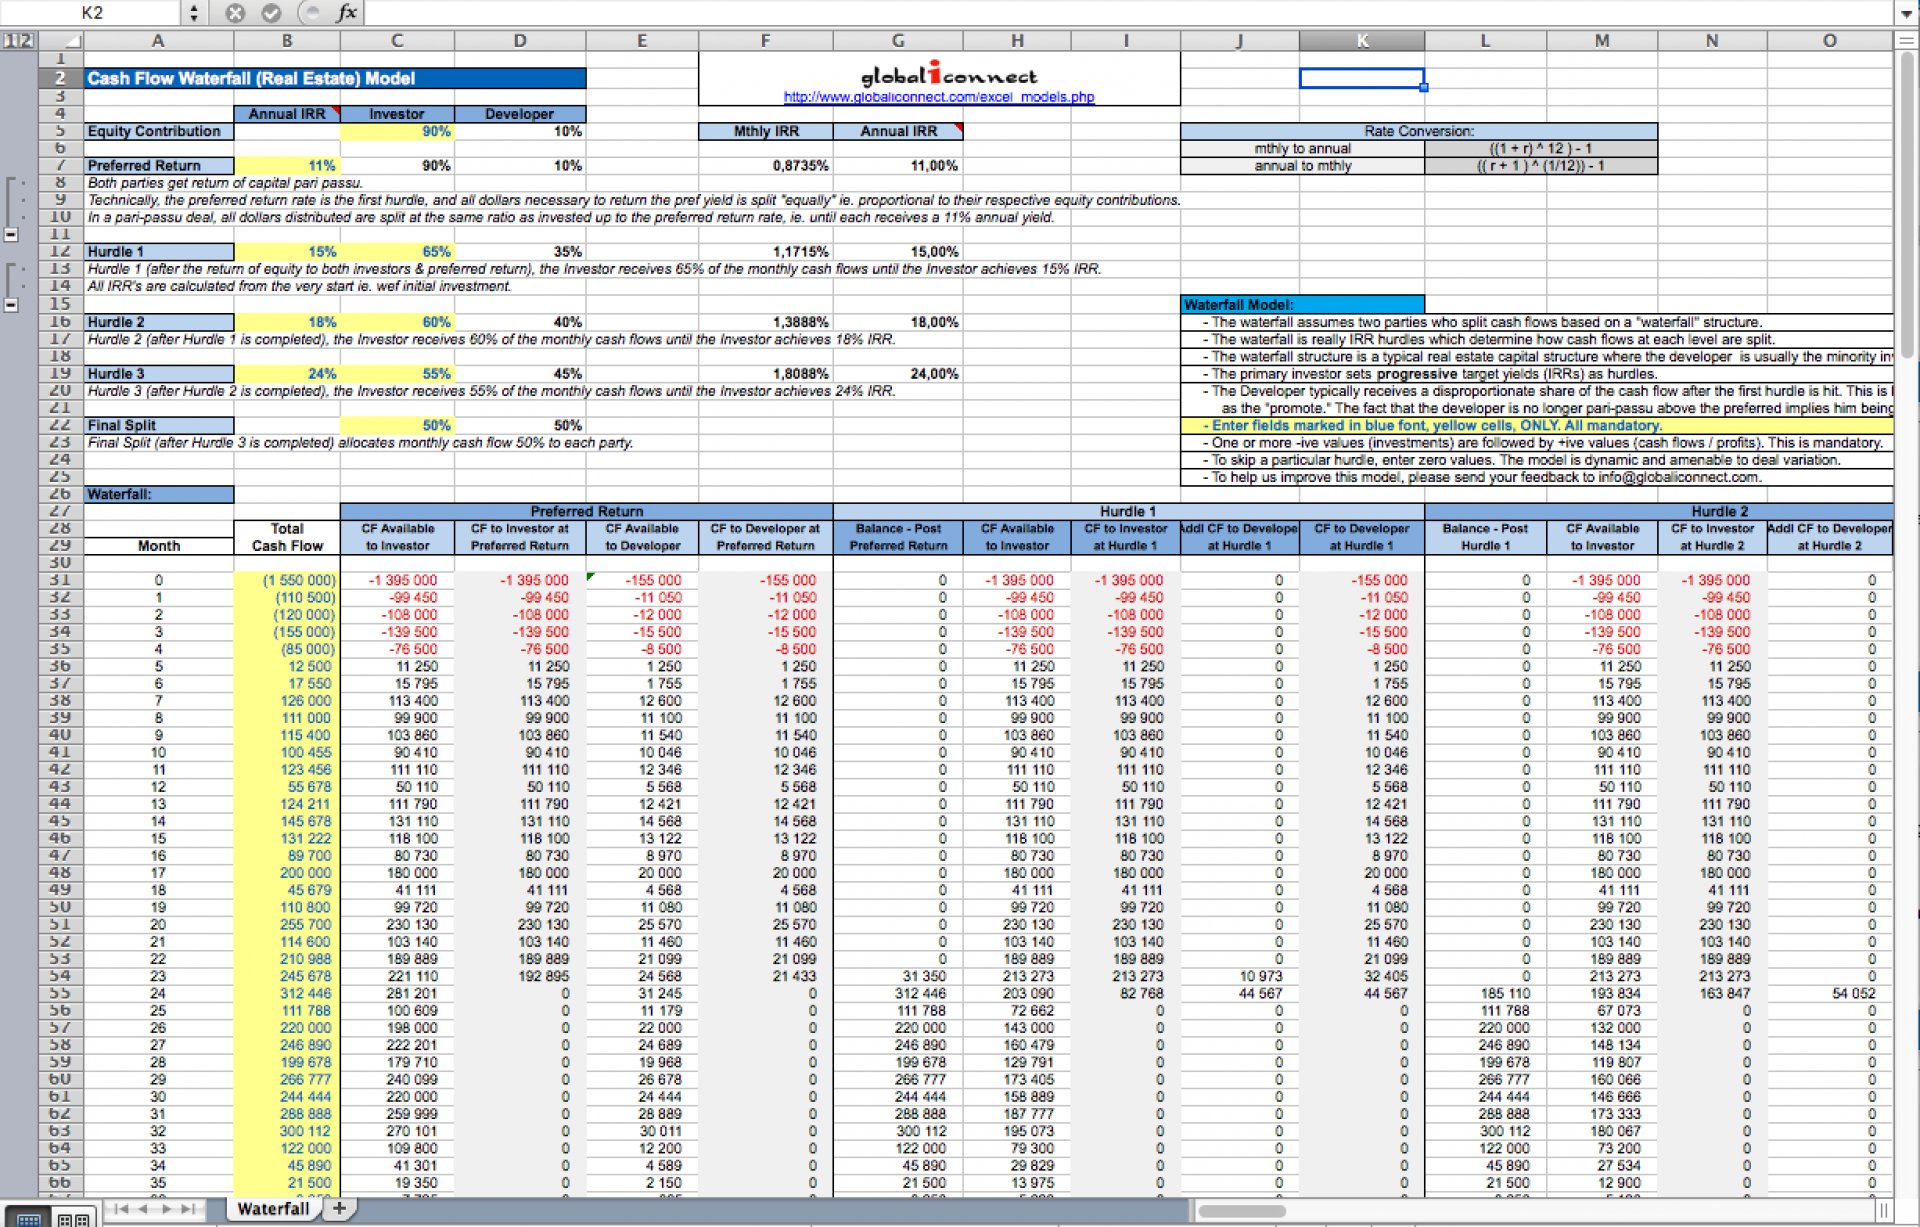This screenshot has width=1920, height=1227.
Task: Click the 54 052 cell under Hurdle 2
Action: [1829, 993]
